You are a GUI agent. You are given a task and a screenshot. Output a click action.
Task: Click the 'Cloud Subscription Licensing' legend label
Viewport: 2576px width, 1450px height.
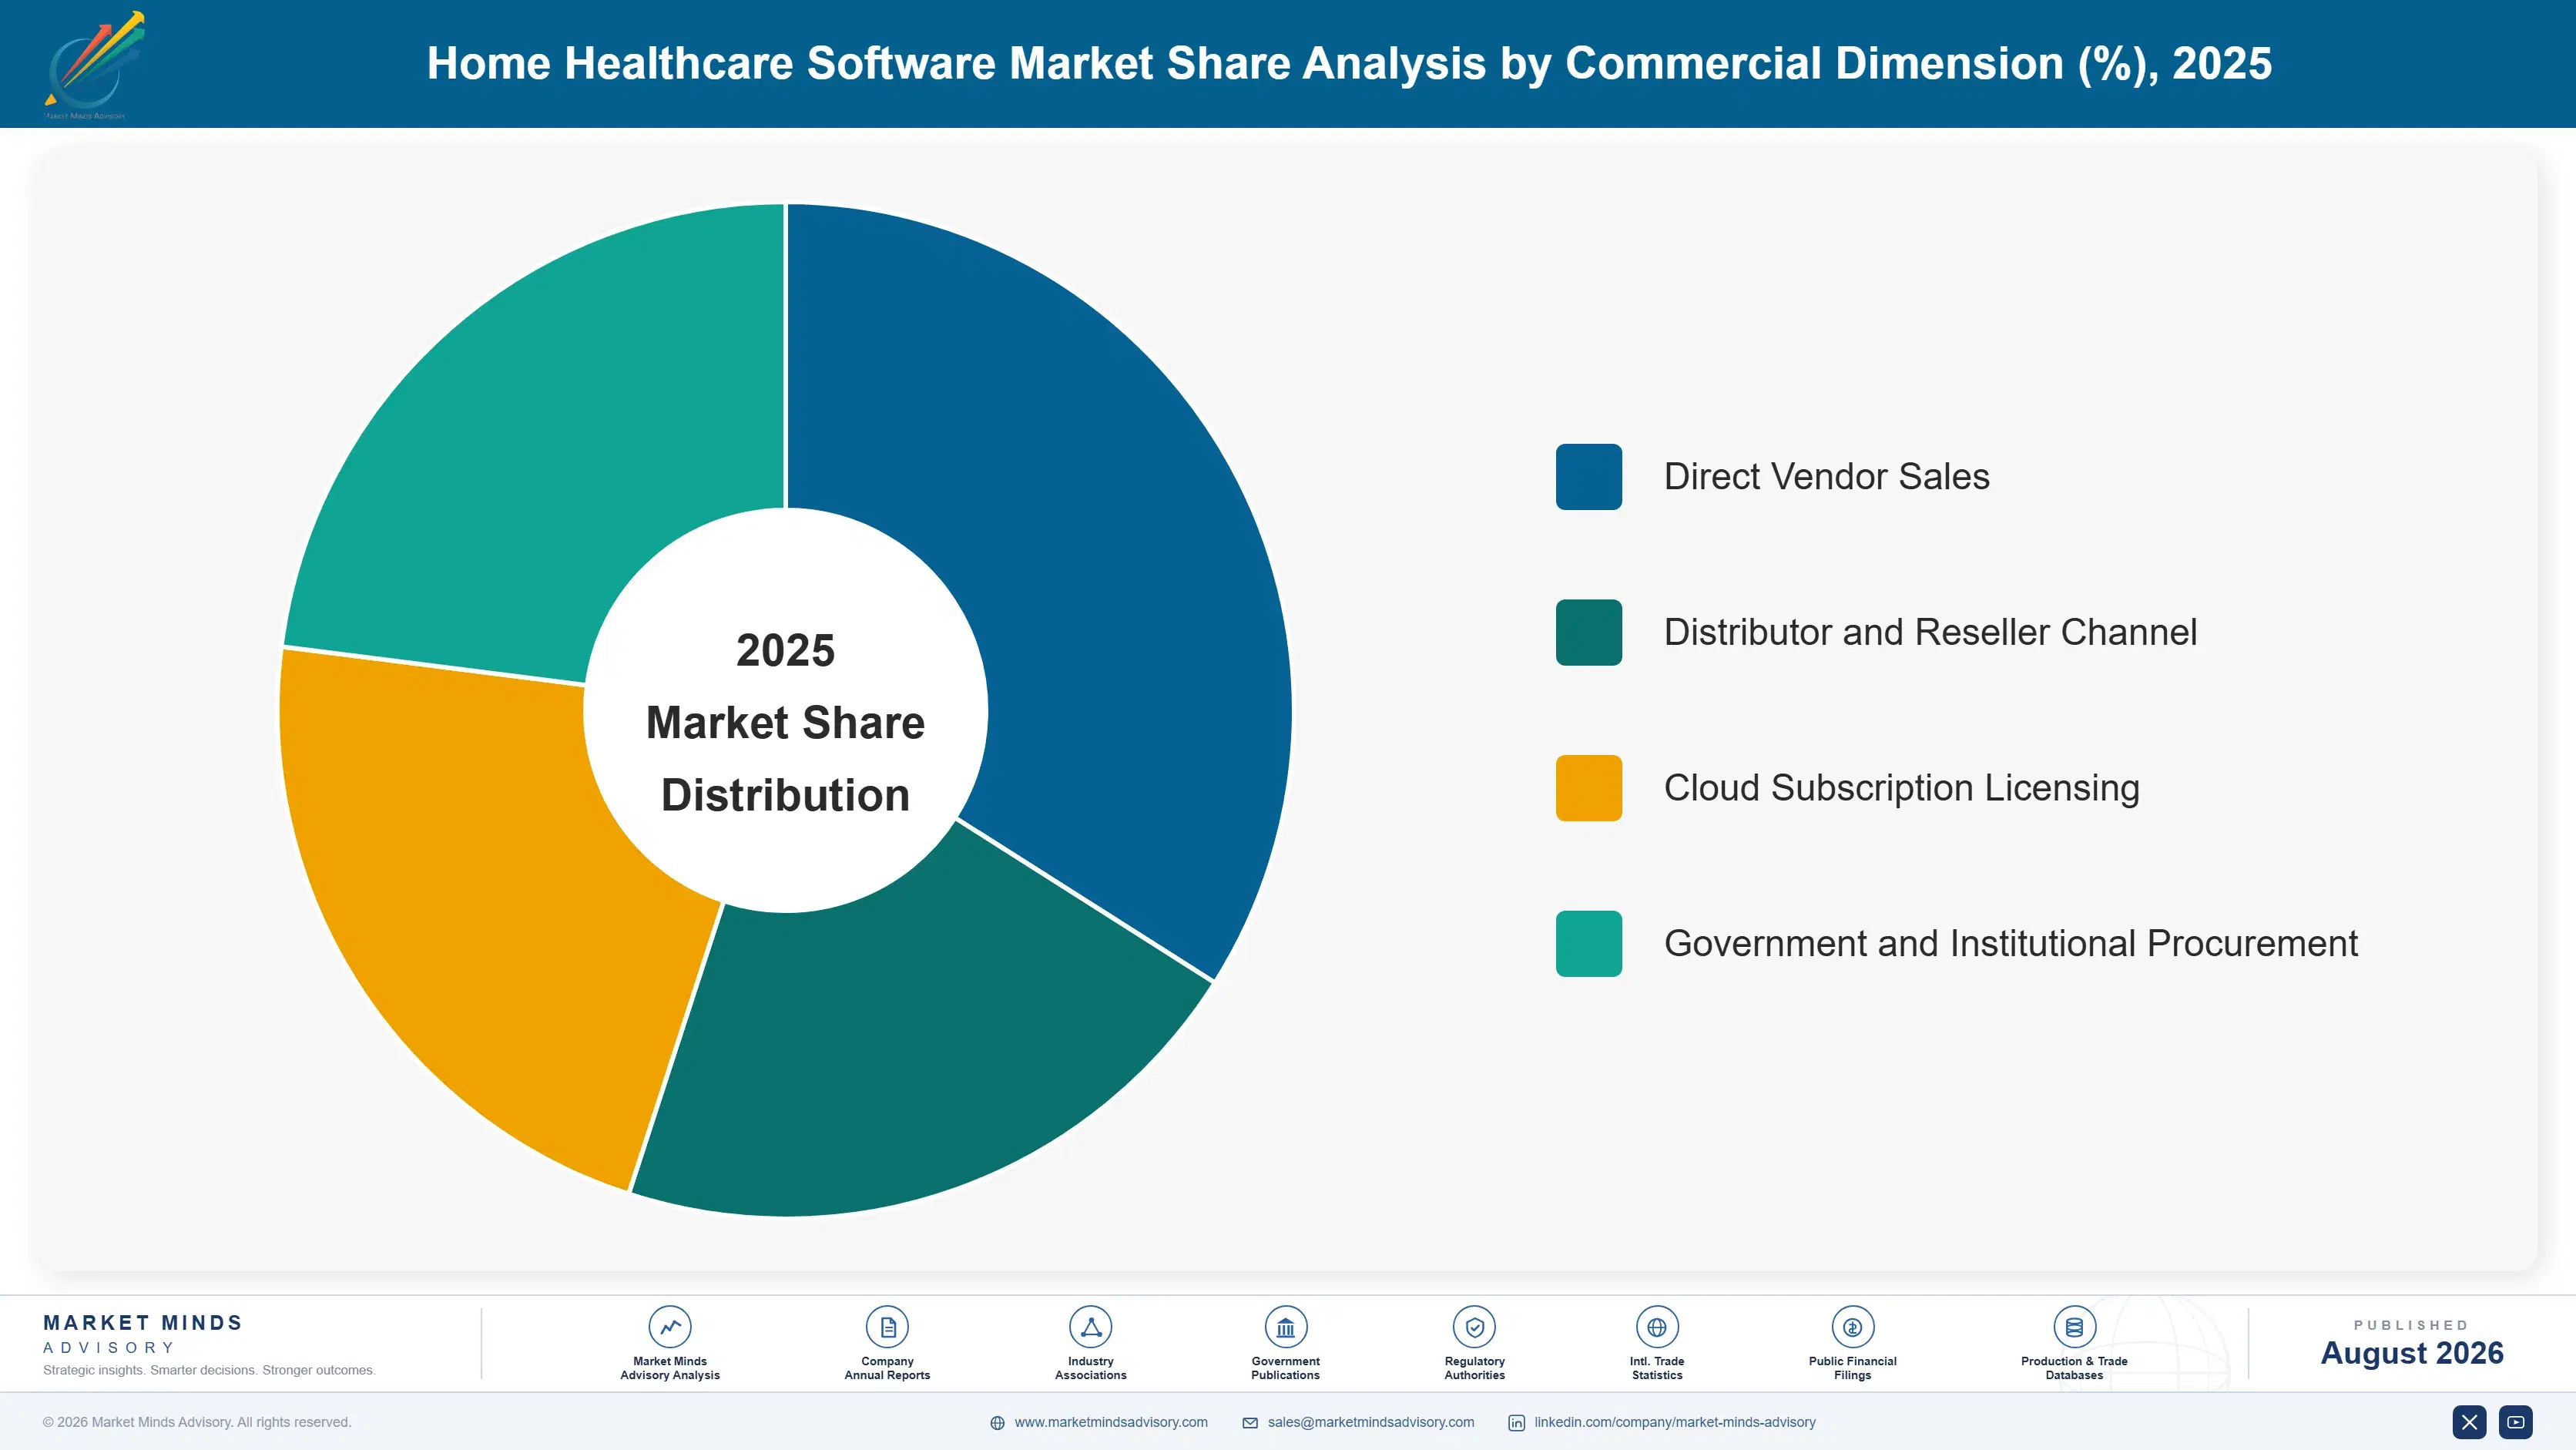[1901, 788]
